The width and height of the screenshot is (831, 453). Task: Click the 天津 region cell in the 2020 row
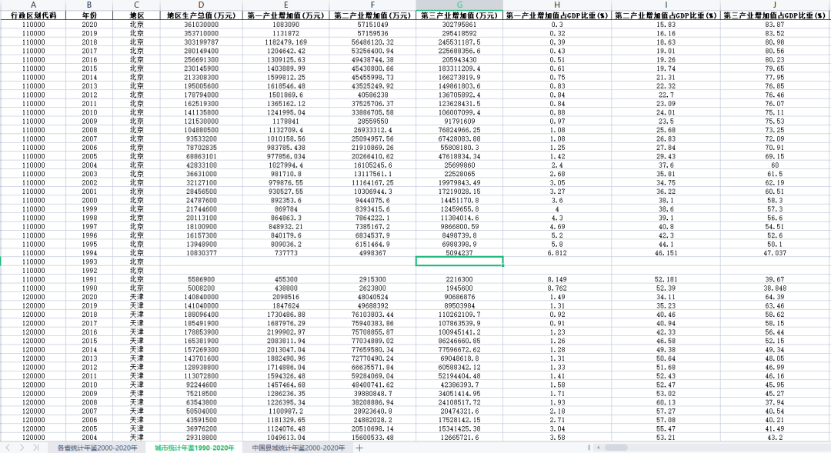click(137, 297)
